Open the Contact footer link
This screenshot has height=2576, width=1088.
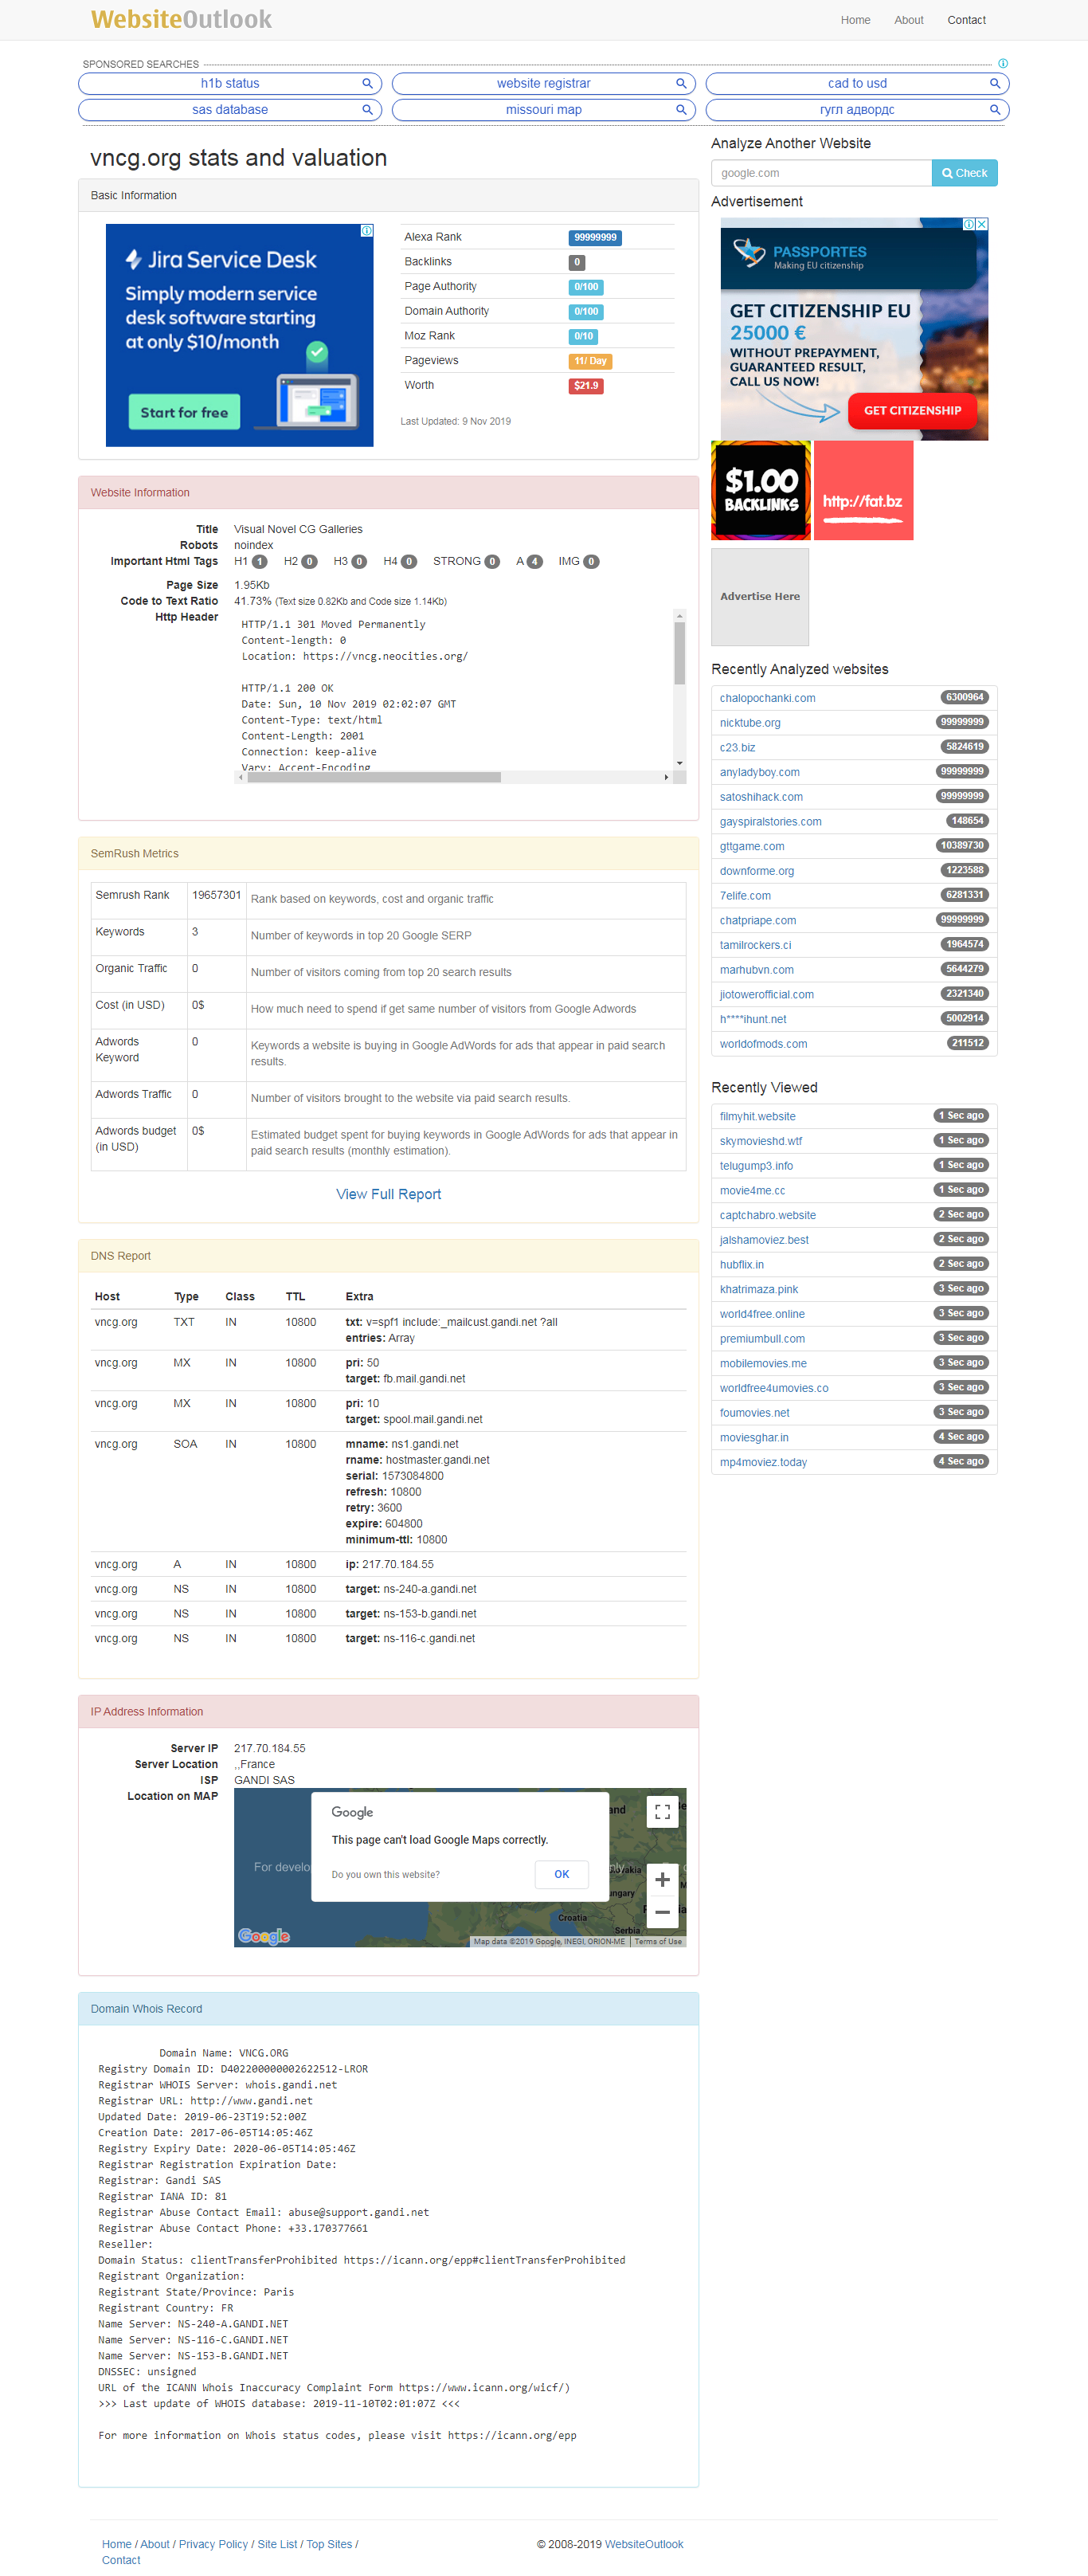[121, 2560]
